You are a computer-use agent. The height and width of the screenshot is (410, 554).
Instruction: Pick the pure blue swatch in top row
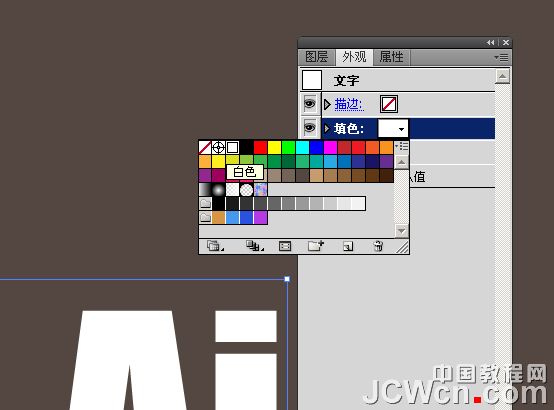tap(316, 147)
